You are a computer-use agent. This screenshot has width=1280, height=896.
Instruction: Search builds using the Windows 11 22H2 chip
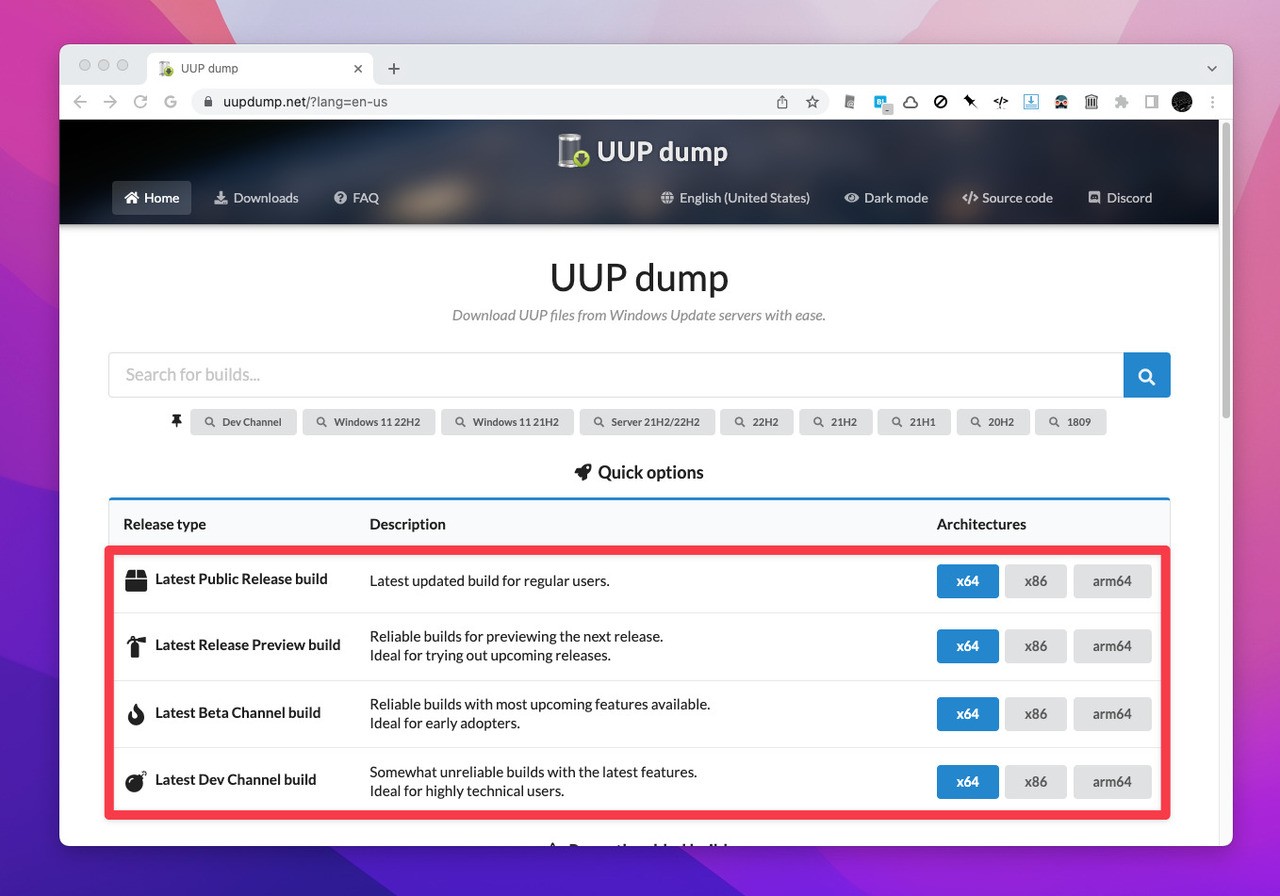click(368, 421)
